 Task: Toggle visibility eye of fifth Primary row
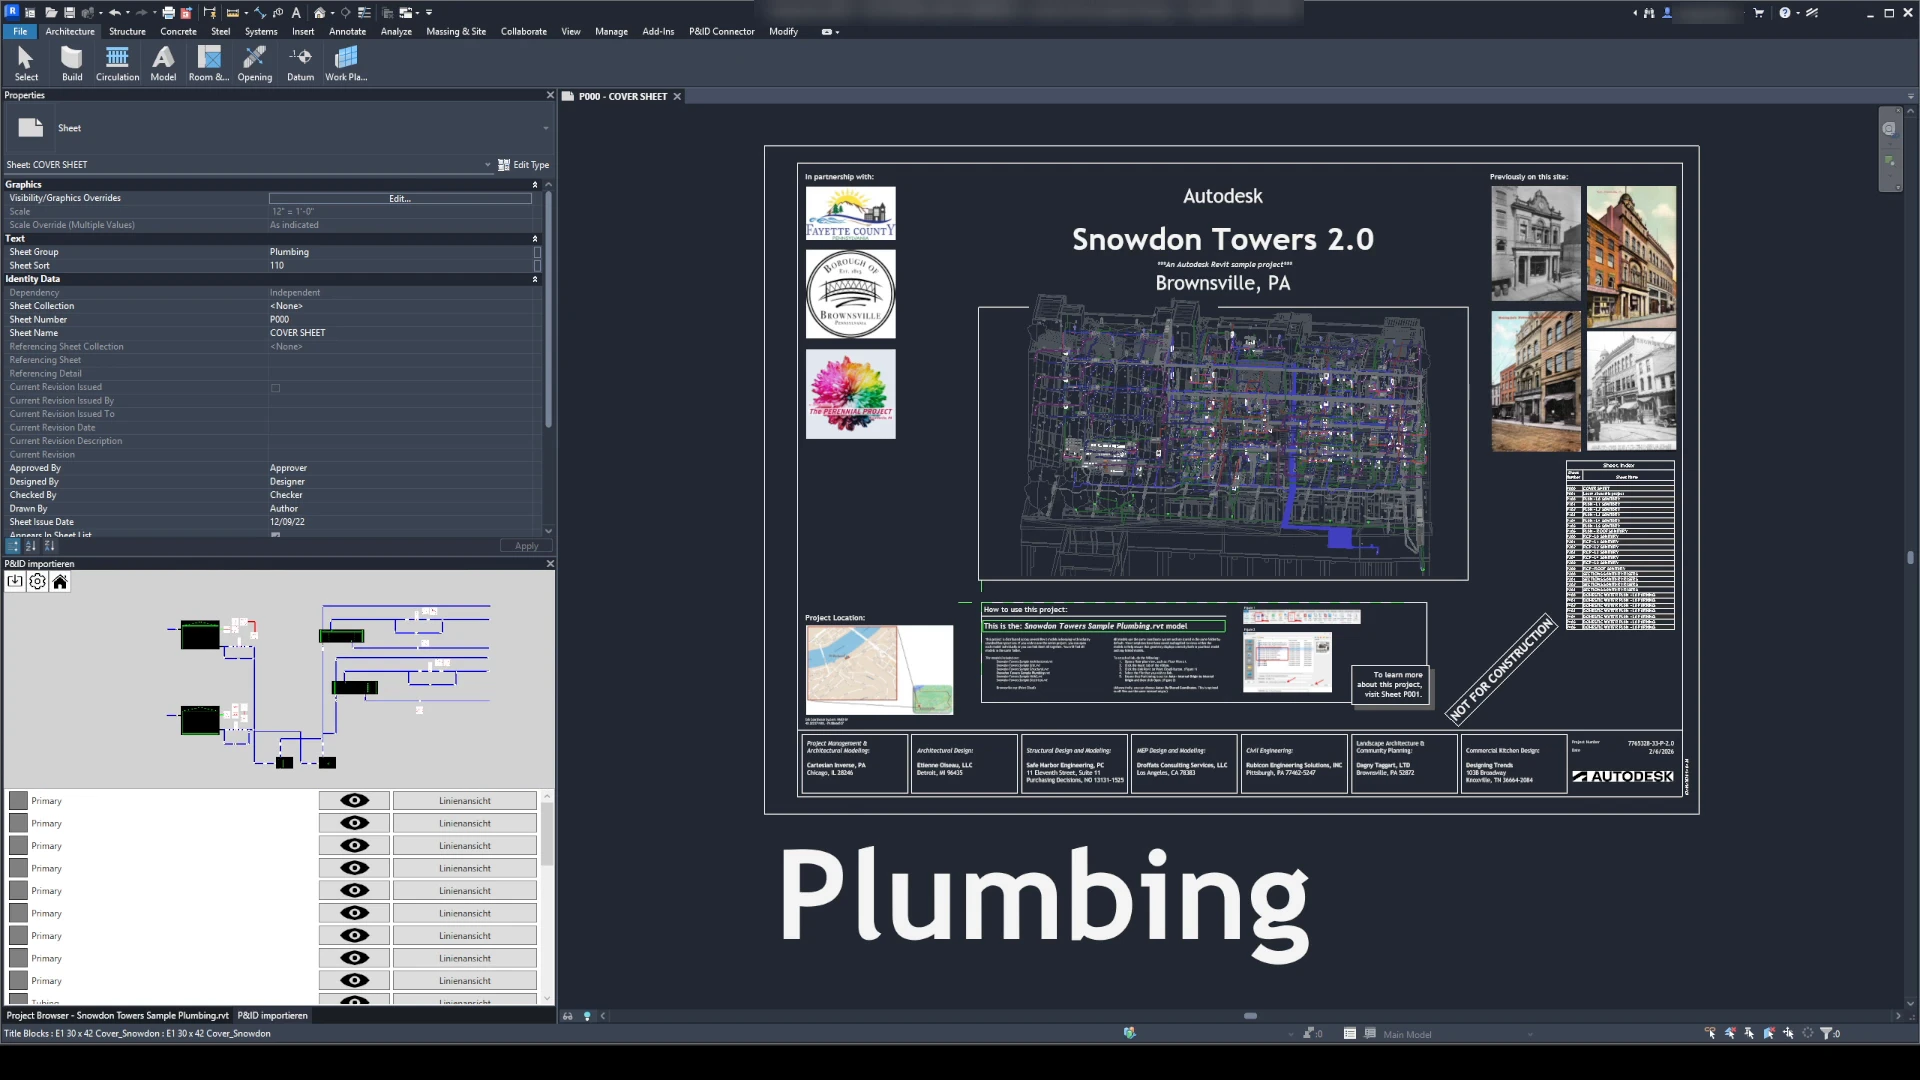coord(354,891)
